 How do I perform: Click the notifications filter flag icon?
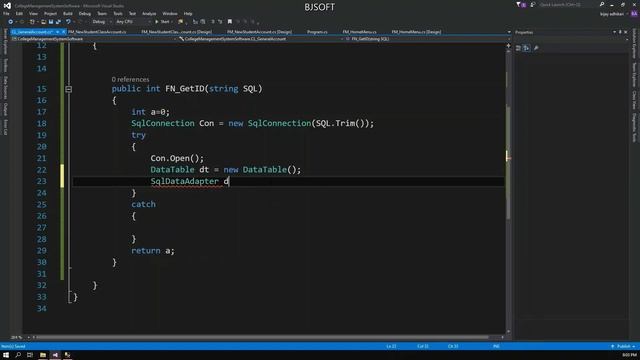pyautogui.click(x=518, y=4)
